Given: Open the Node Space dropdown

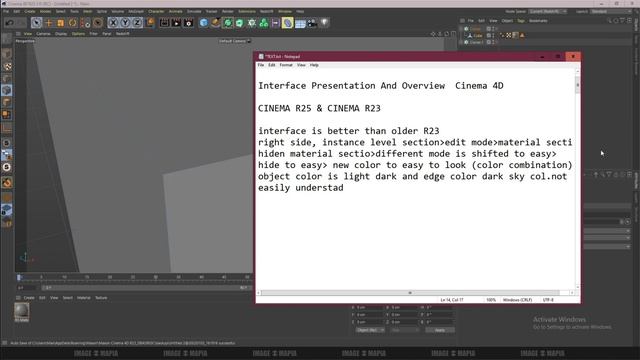Looking at the screenshot, I should [x=548, y=11].
